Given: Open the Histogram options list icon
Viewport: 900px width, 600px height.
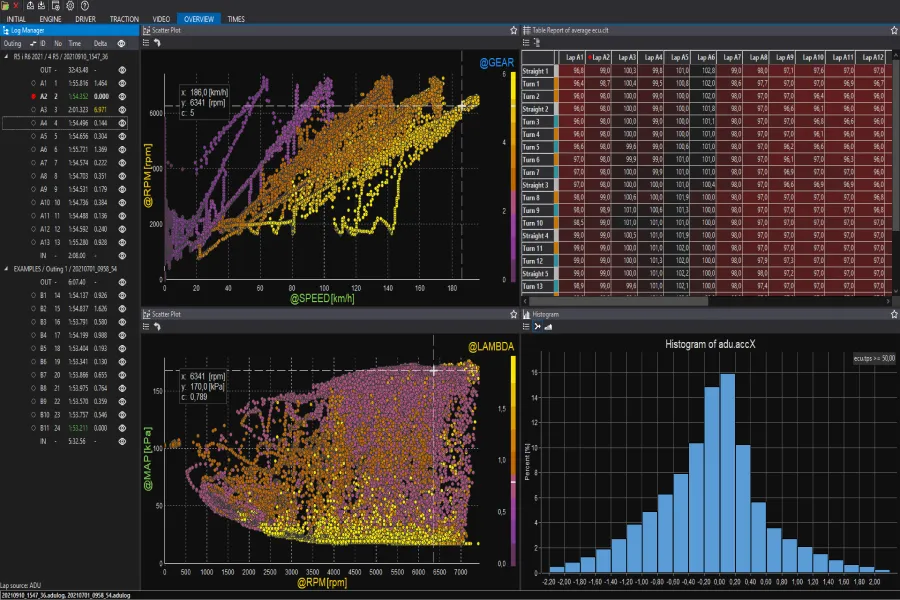Looking at the screenshot, I should point(526,327).
